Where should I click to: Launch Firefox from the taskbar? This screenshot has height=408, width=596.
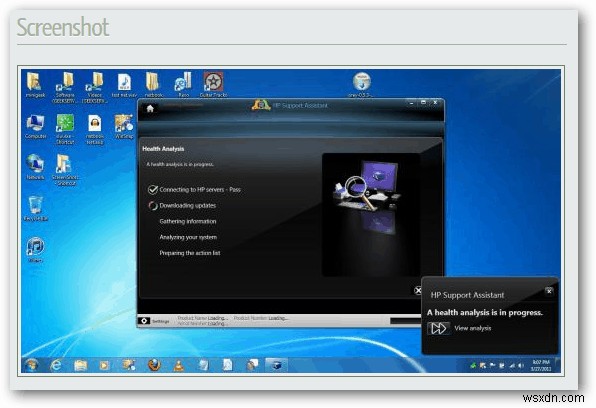point(154,365)
